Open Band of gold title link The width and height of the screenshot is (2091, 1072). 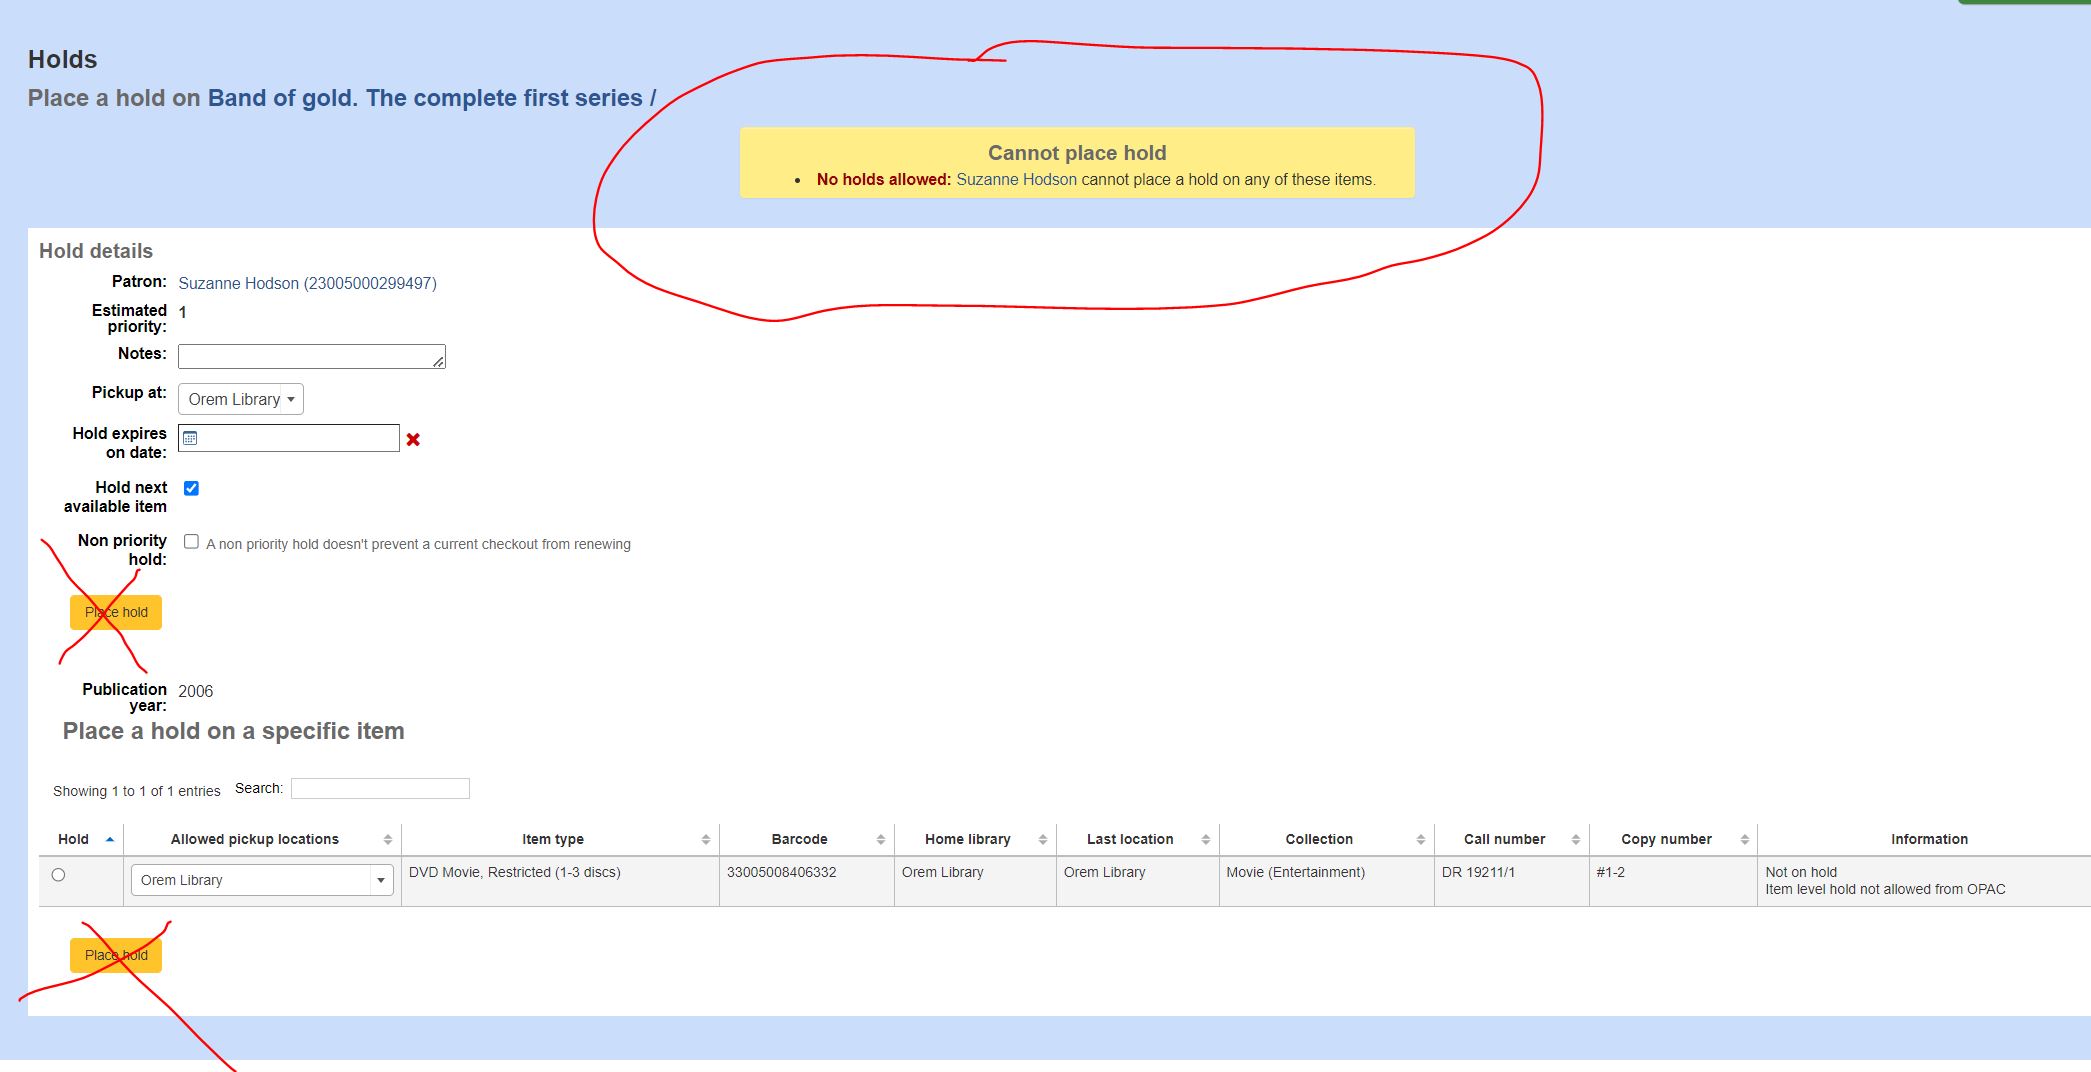pyautogui.click(x=425, y=98)
